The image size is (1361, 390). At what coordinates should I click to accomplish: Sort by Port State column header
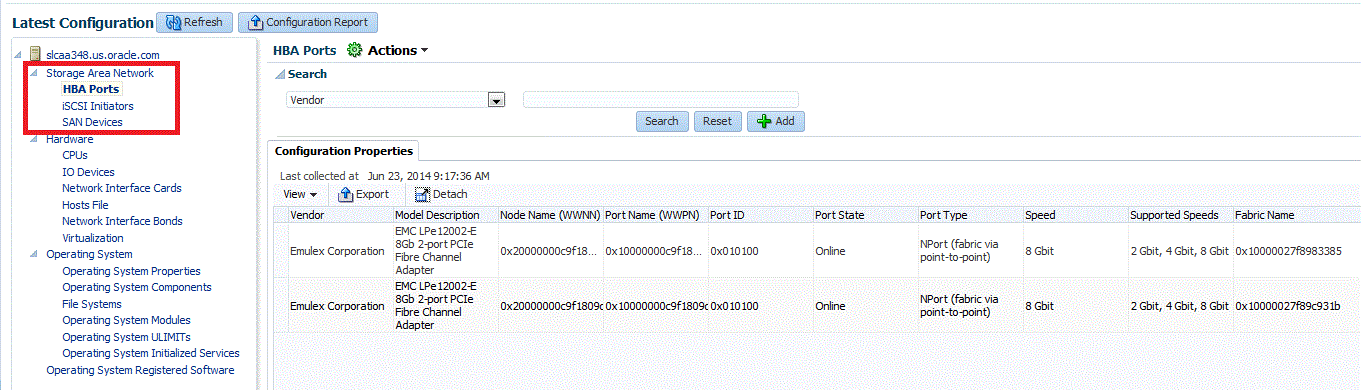(x=865, y=215)
